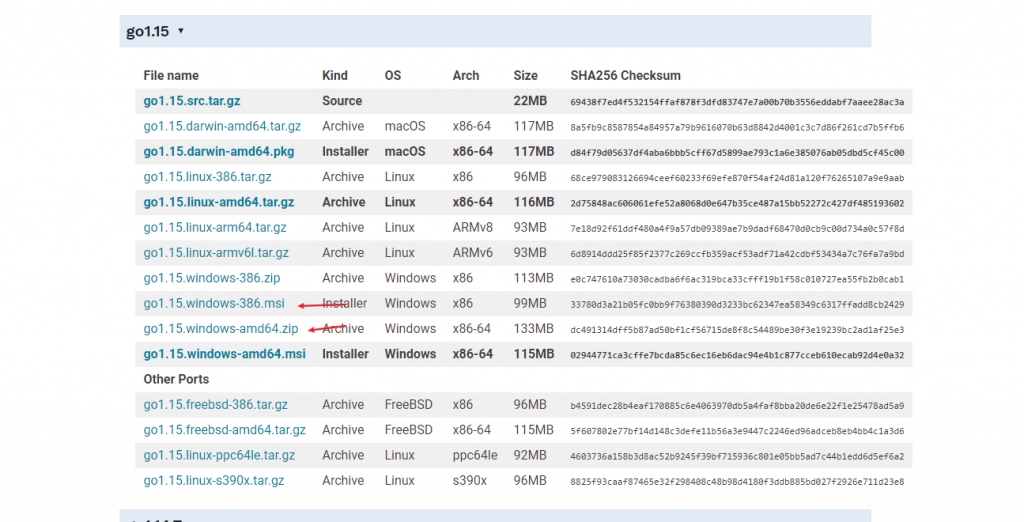The height and width of the screenshot is (522, 1024).
Task: Click FreeBSD OS cell in freebsd-386 row
Action: (x=409, y=405)
